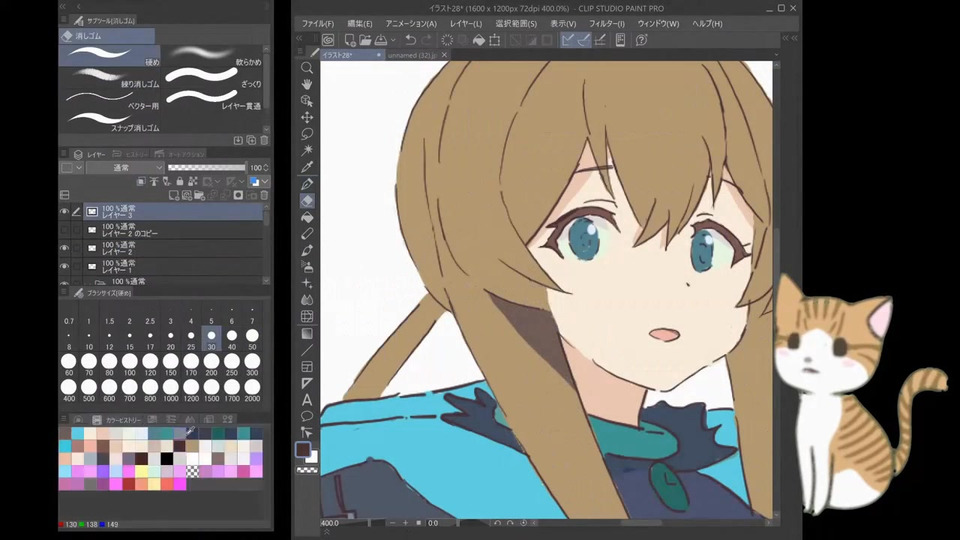Open CLIP STUDIO spiral icon

point(328,40)
